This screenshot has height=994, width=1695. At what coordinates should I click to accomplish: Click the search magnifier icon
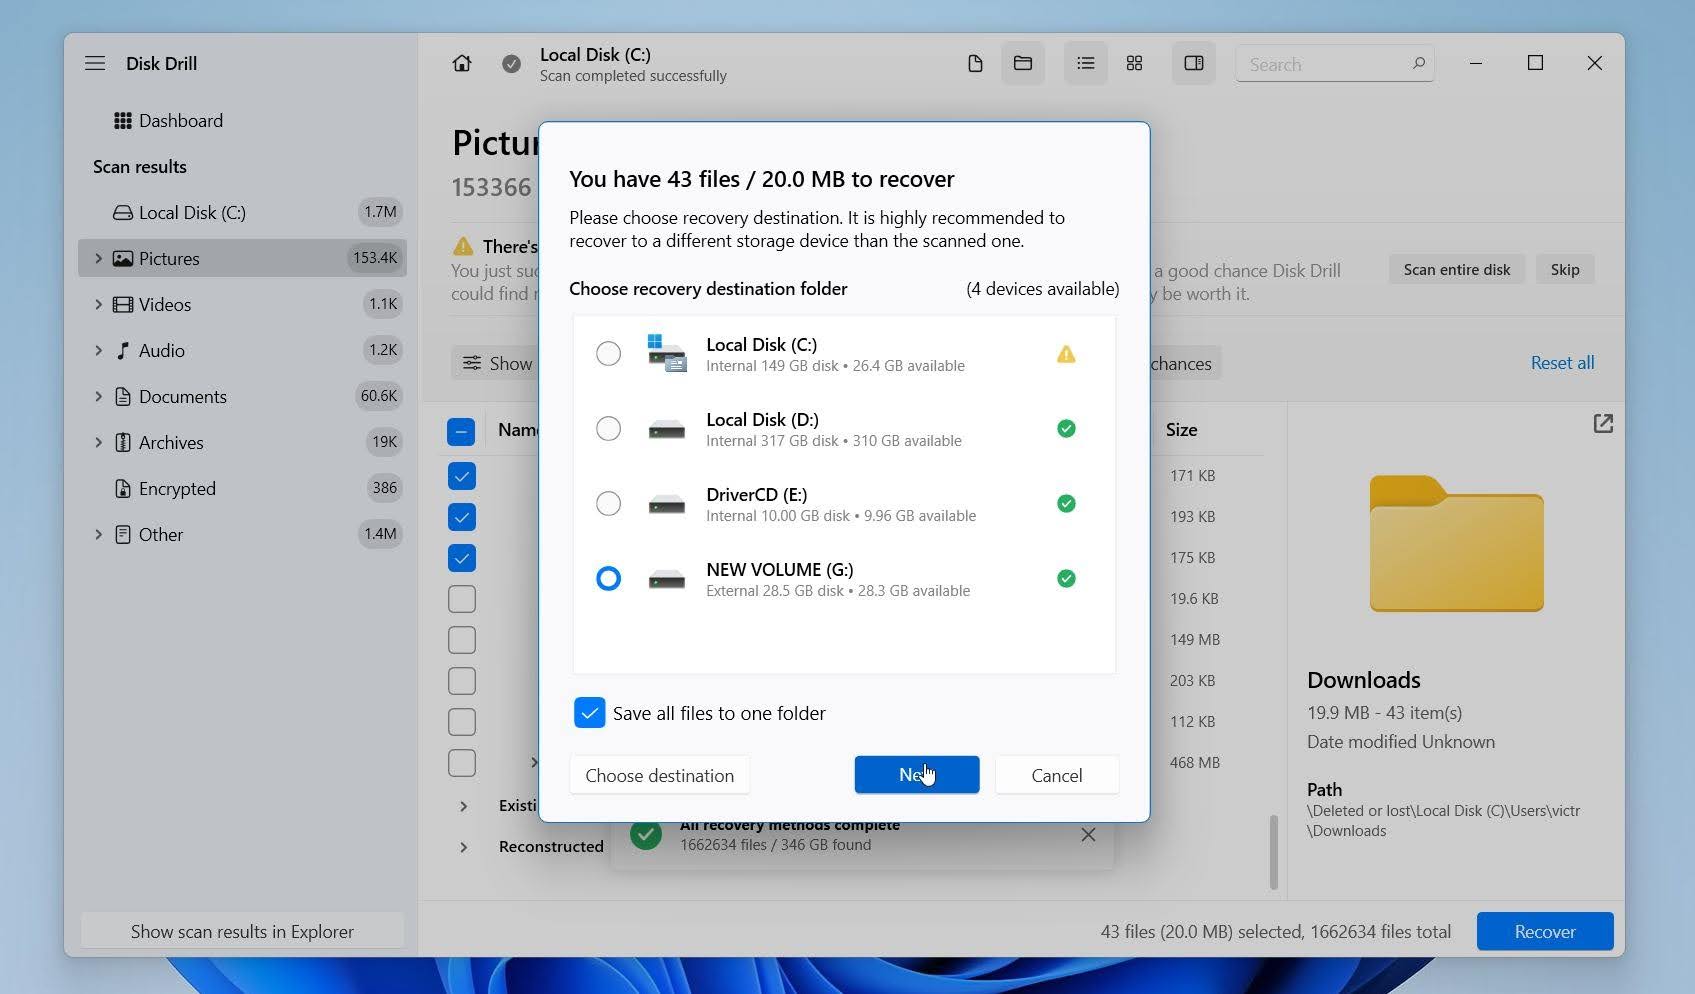pyautogui.click(x=1418, y=64)
